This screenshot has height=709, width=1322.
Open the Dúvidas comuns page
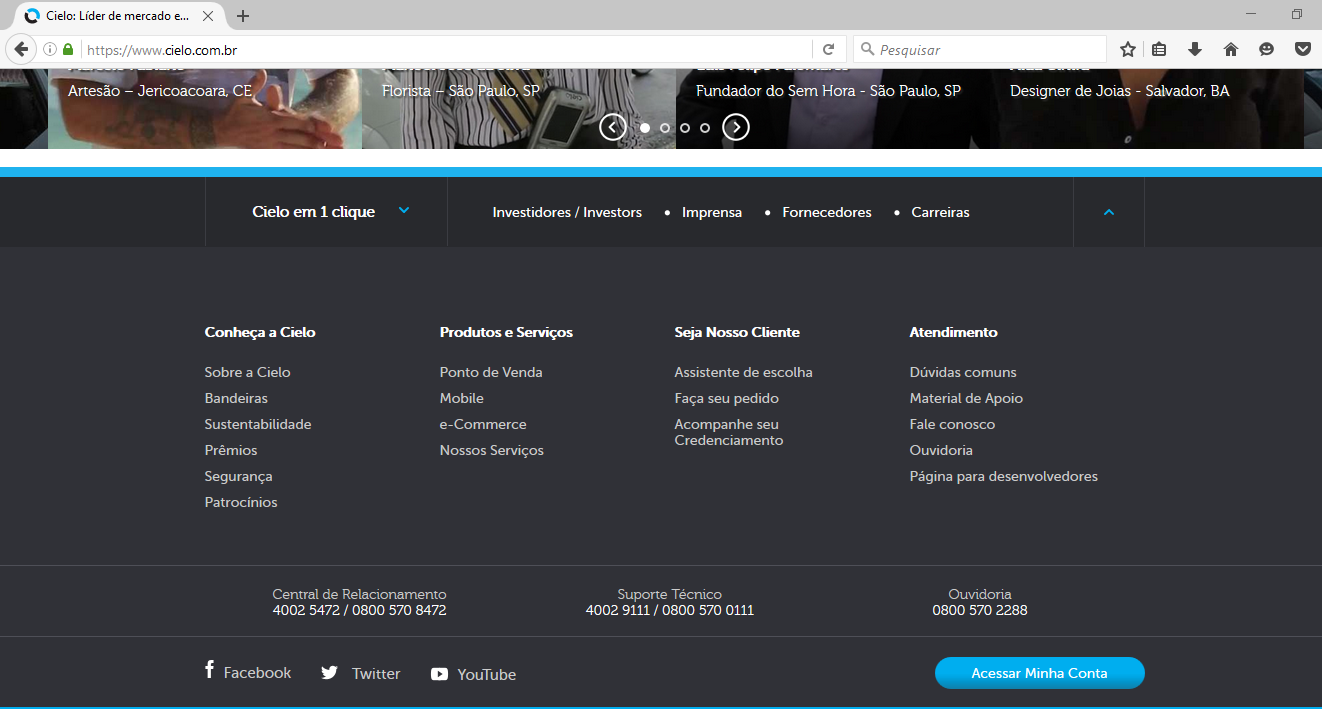963,372
